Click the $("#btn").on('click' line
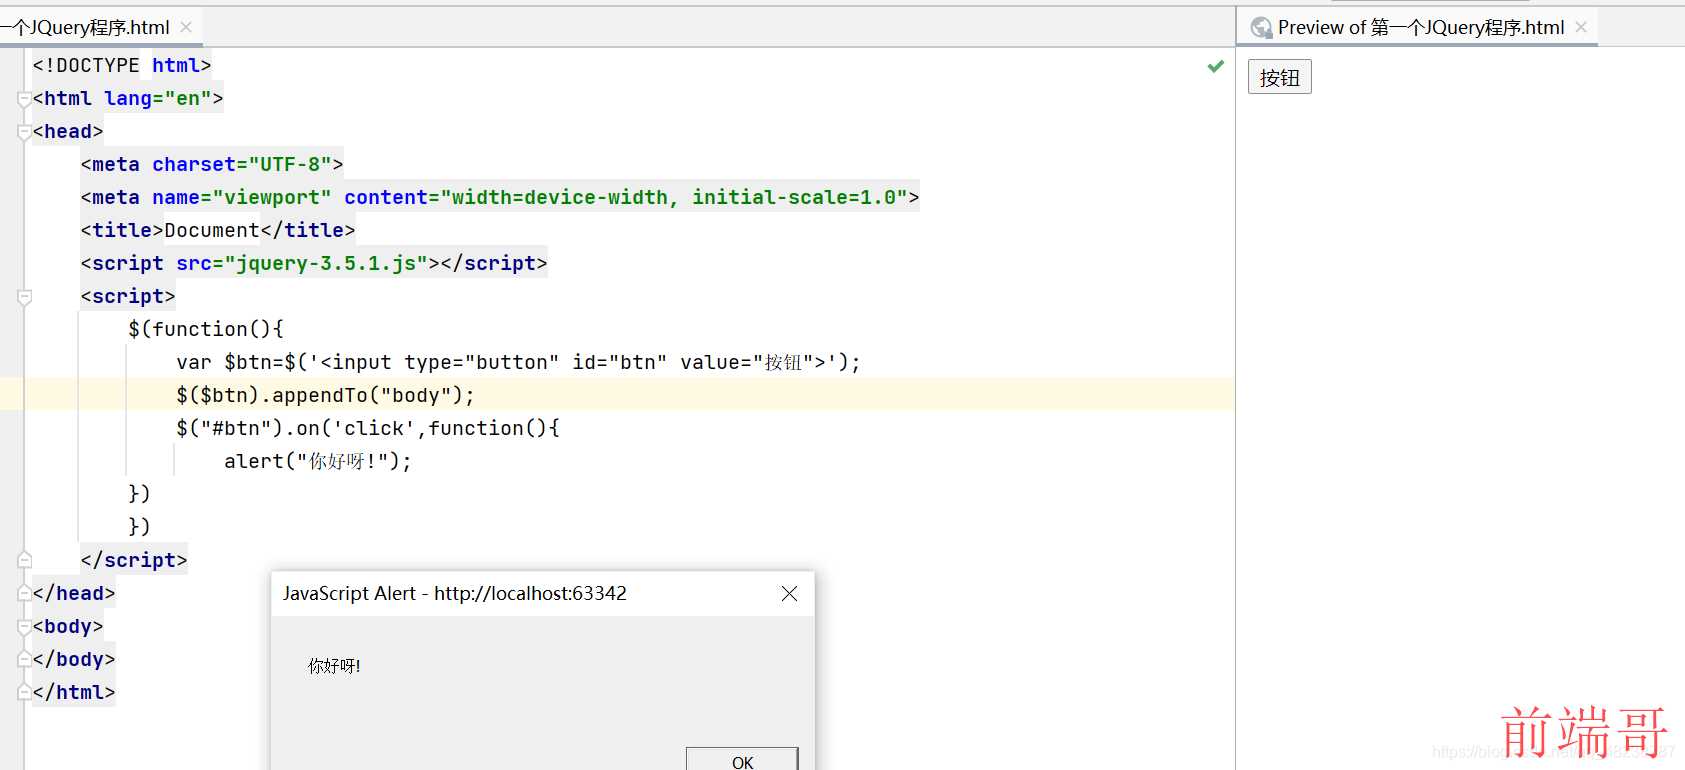 tap(368, 428)
